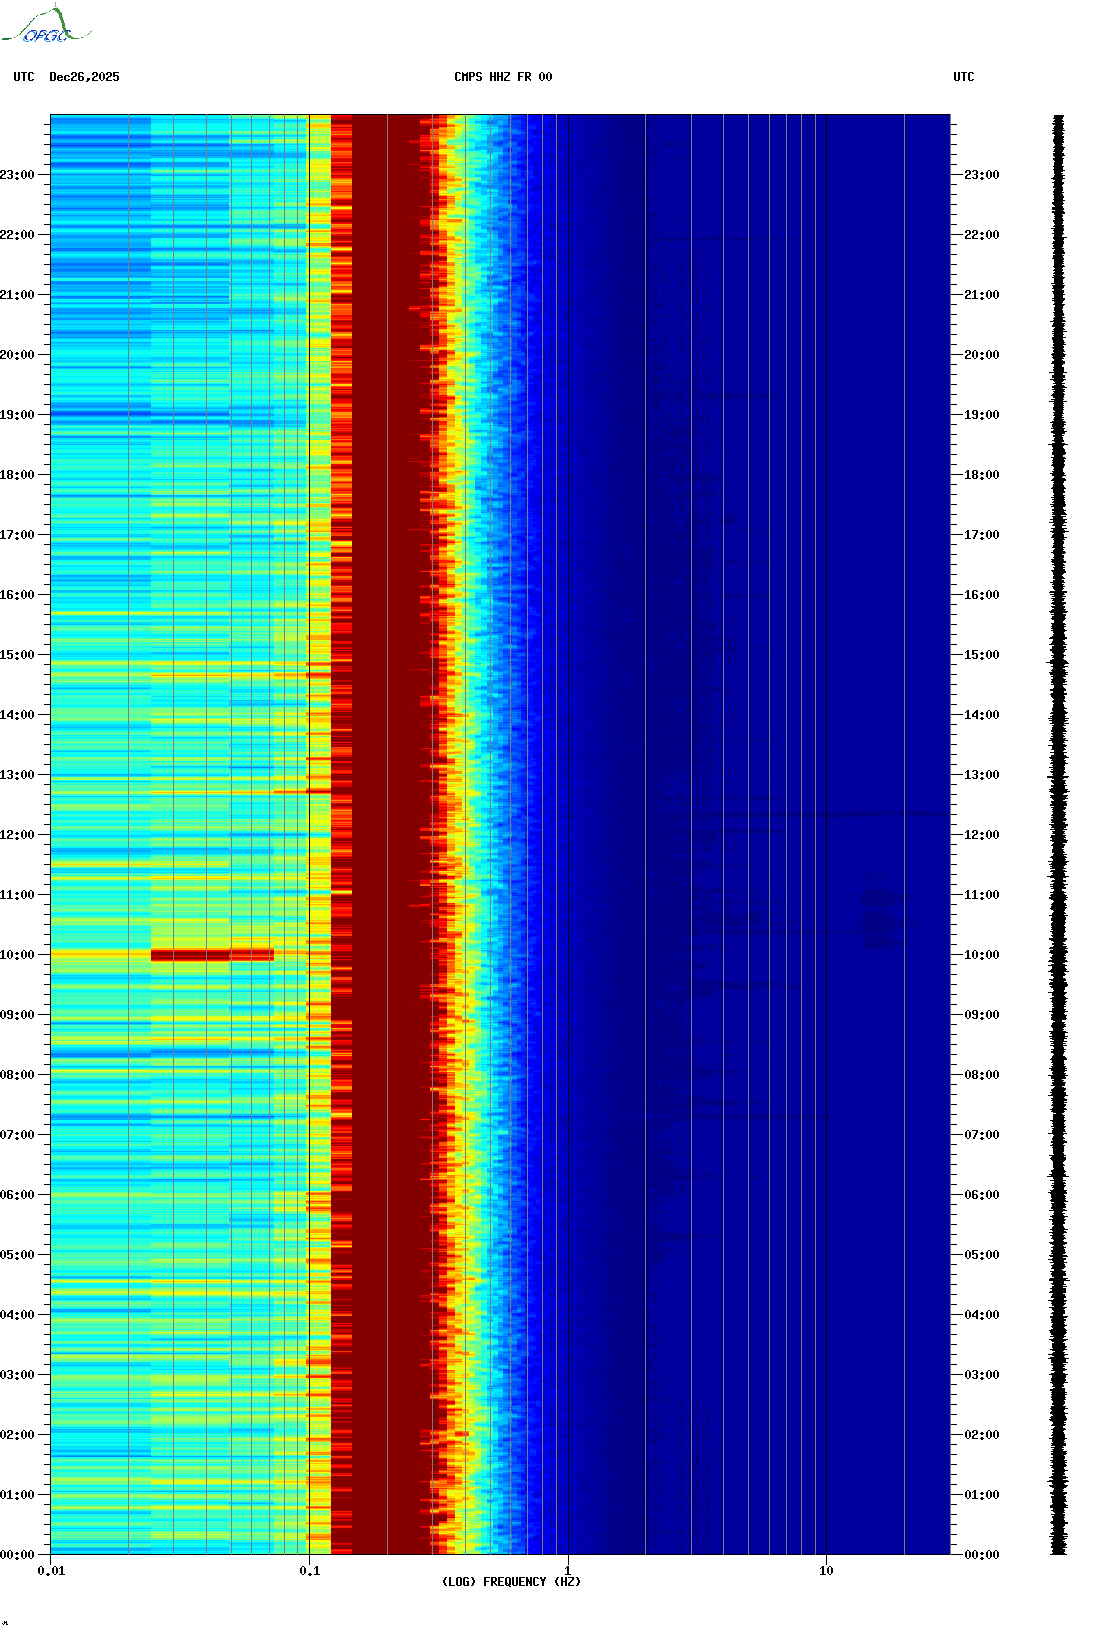Click the 0.1 frequency axis tick label
Image resolution: width=1102 pixels, height=1634 pixels.
click(309, 1571)
